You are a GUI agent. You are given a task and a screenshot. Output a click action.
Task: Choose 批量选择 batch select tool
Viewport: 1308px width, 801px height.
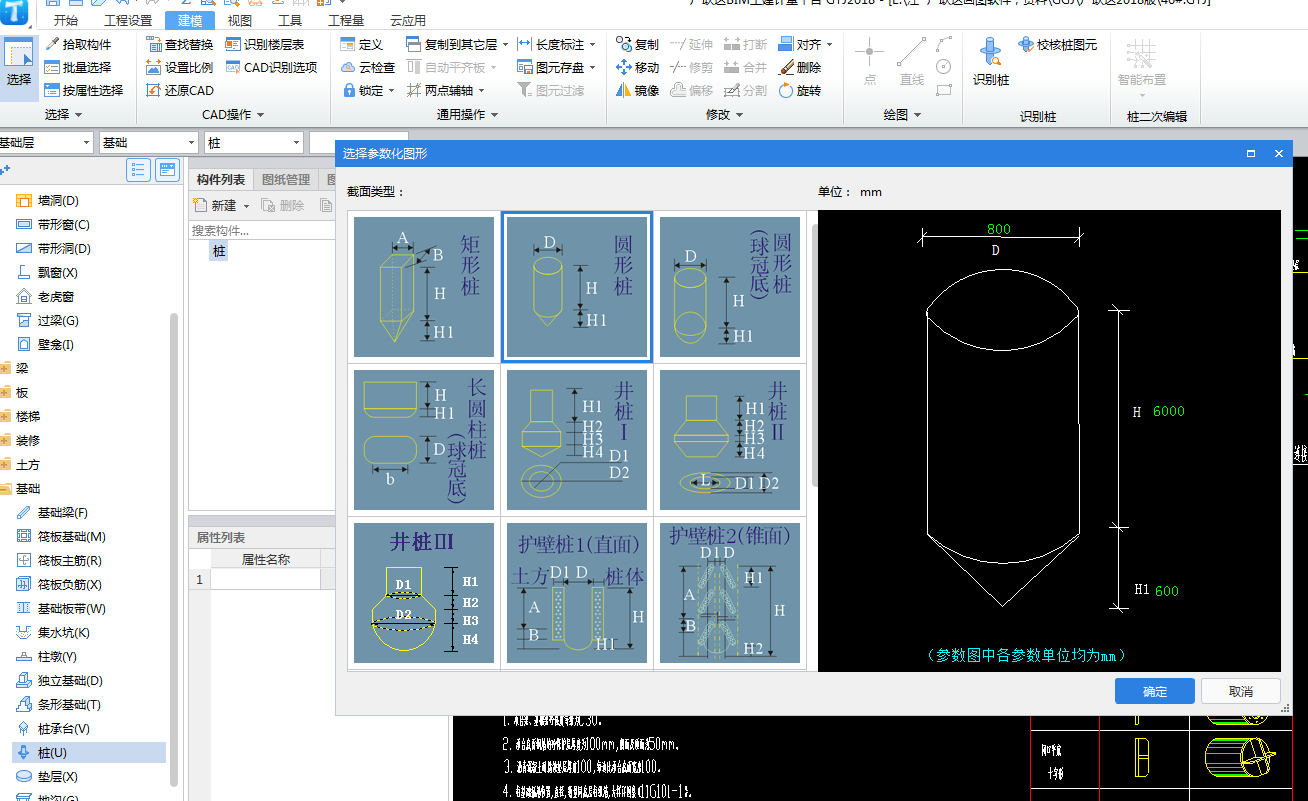pyautogui.click(x=77, y=67)
